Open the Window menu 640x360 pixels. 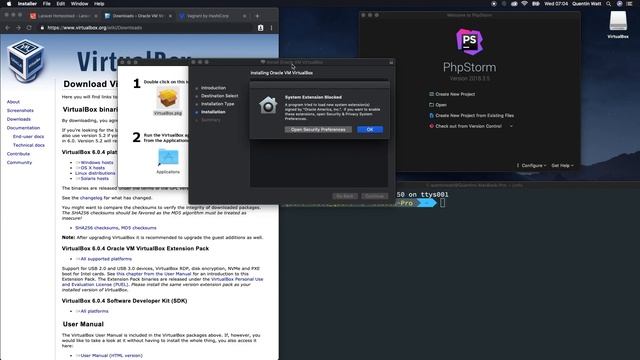pyautogui.click(x=79, y=4)
